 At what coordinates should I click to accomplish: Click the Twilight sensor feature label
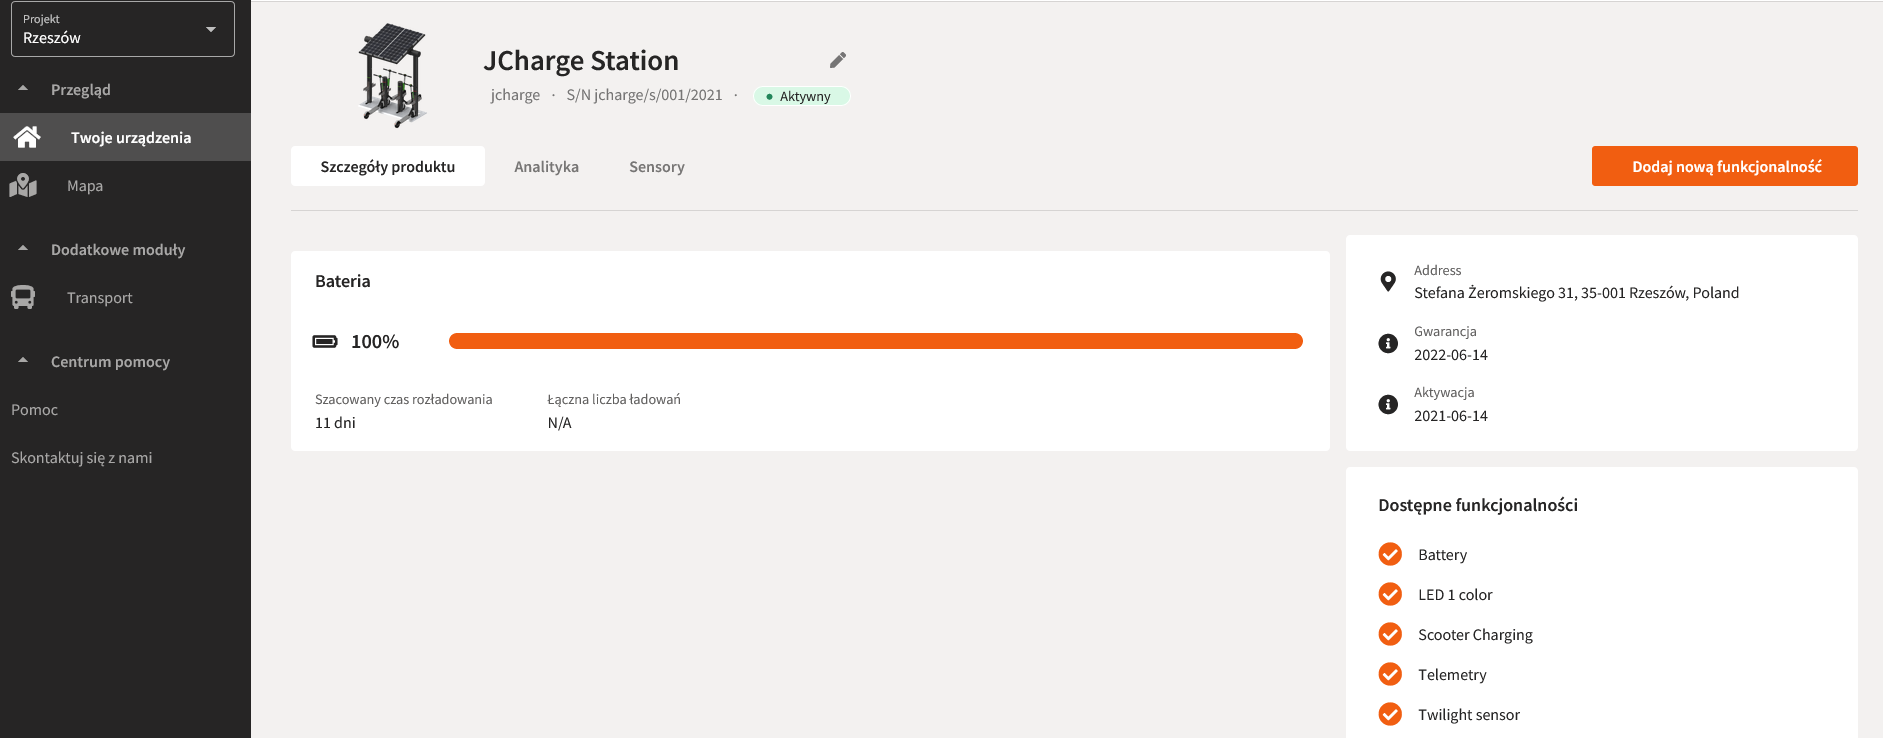click(1469, 715)
